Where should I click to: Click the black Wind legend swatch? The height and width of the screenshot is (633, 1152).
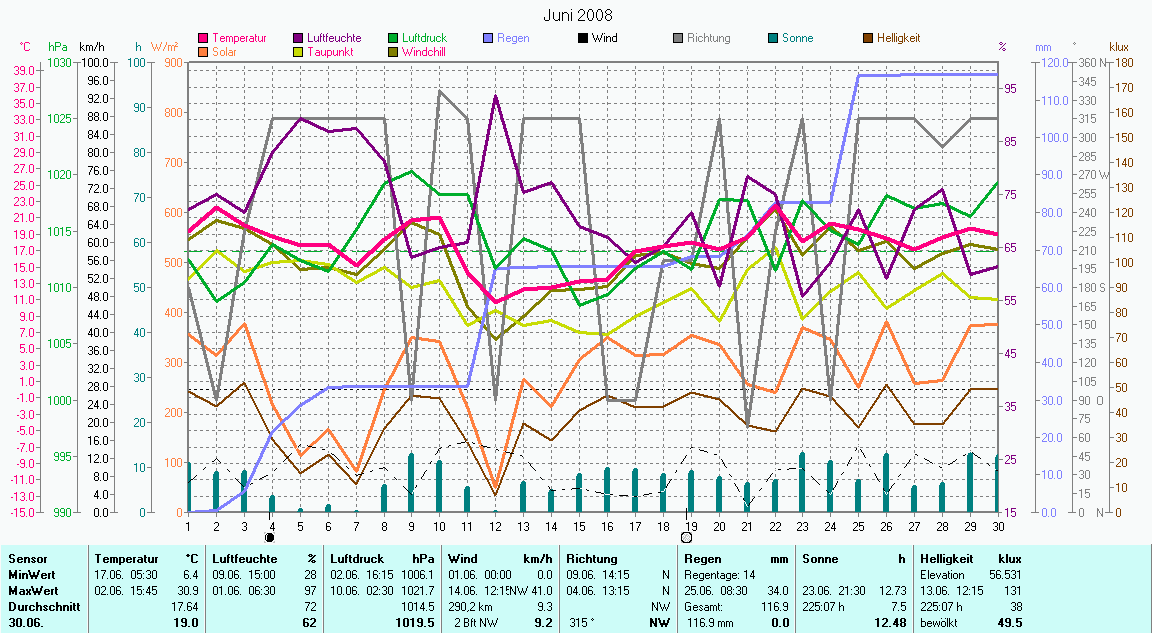(x=583, y=39)
